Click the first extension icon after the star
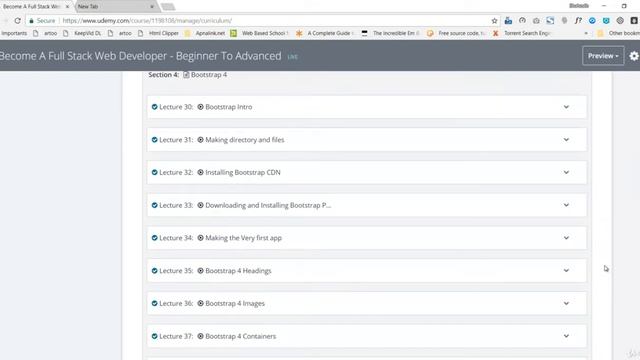This screenshot has height=360, width=640. 508,20
